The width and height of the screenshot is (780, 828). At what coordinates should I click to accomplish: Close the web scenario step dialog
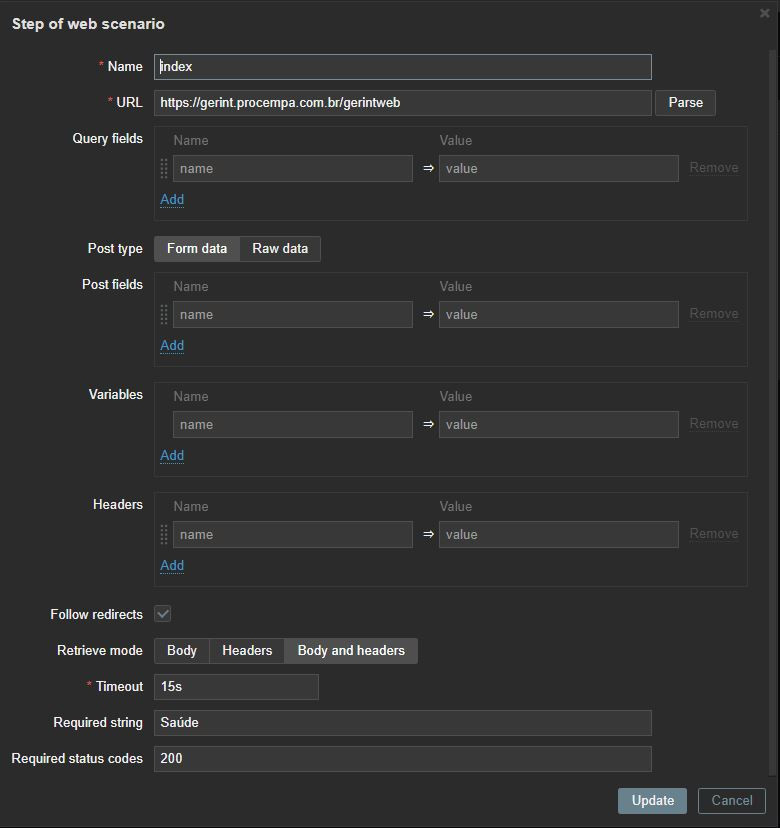[765, 14]
